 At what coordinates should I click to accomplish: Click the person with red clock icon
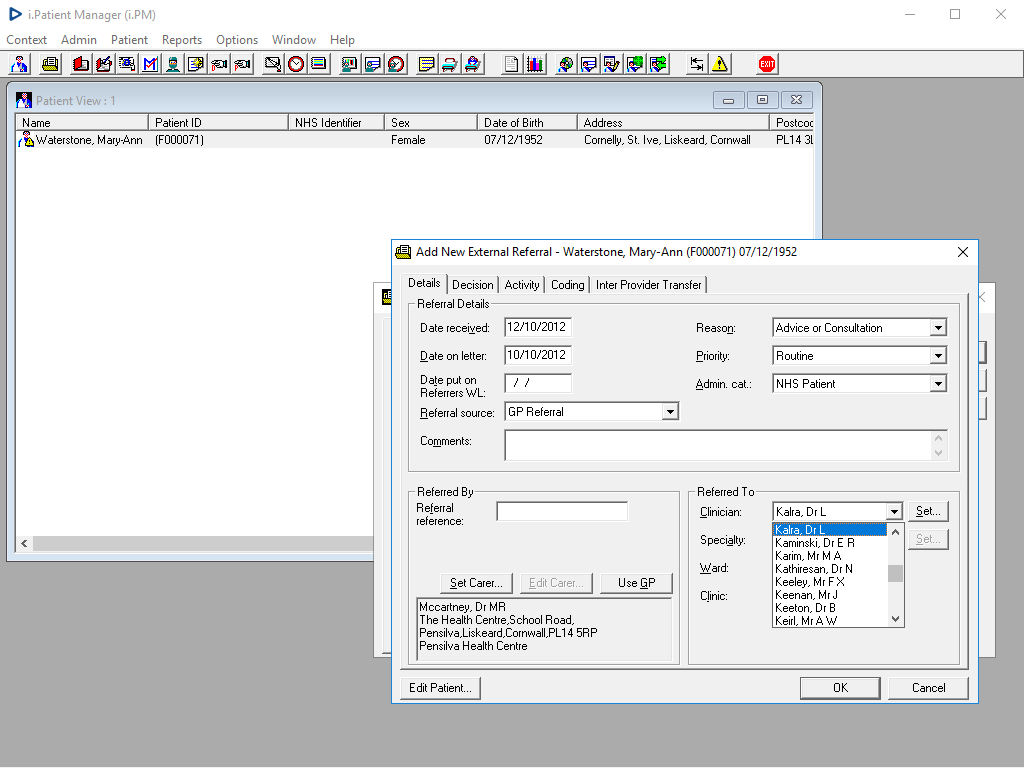pos(396,64)
